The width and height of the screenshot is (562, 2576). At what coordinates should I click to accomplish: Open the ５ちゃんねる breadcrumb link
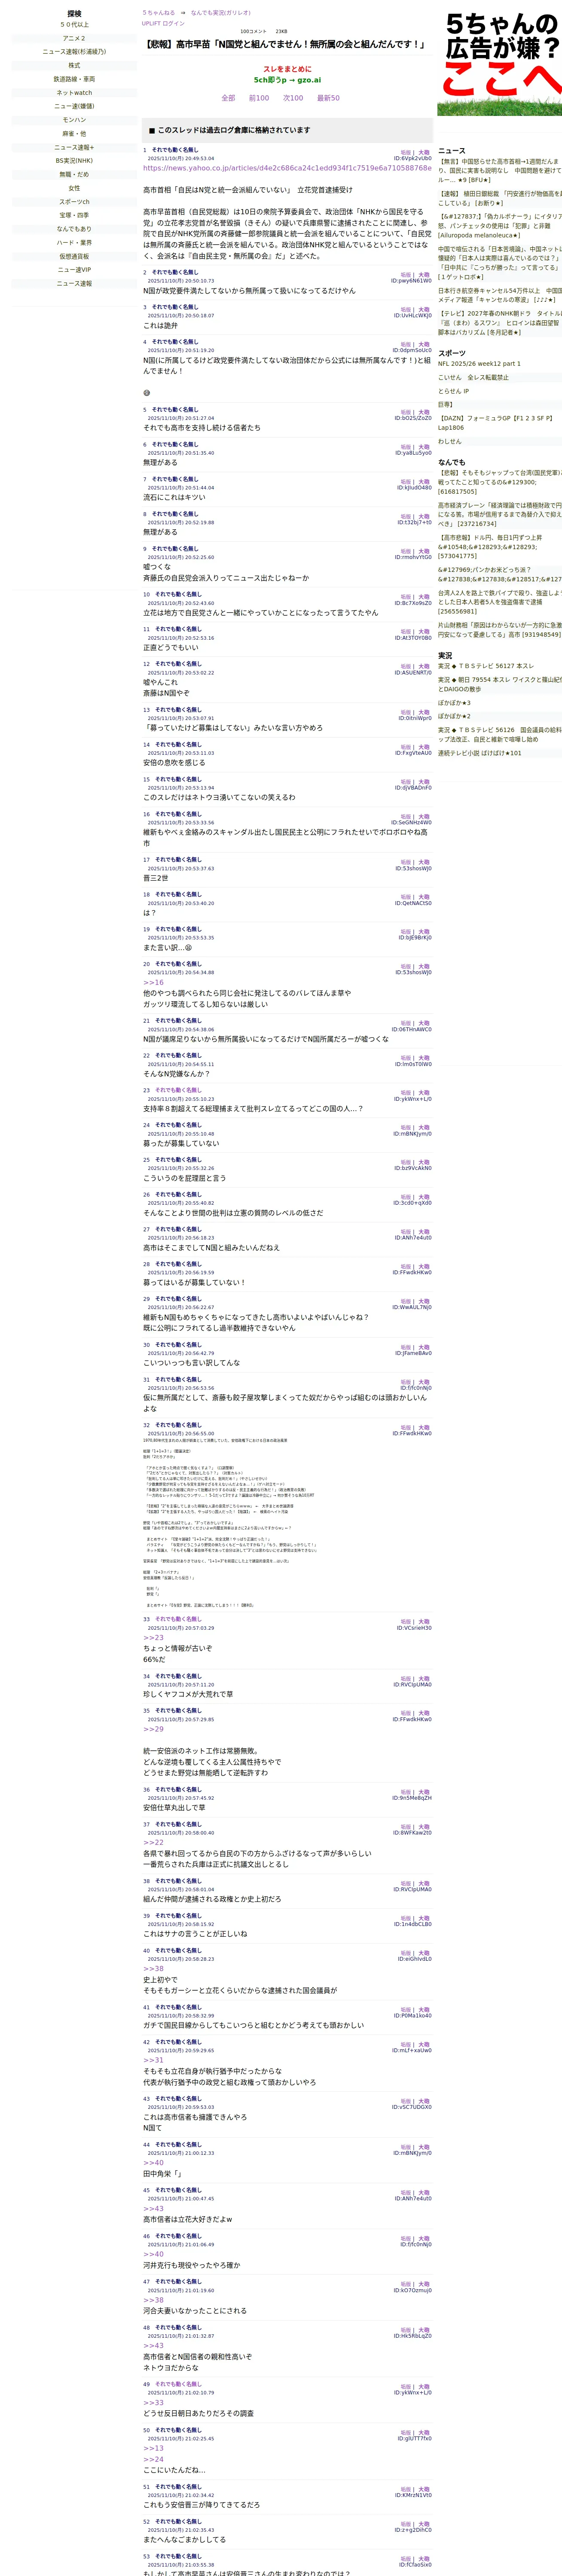(x=158, y=13)
